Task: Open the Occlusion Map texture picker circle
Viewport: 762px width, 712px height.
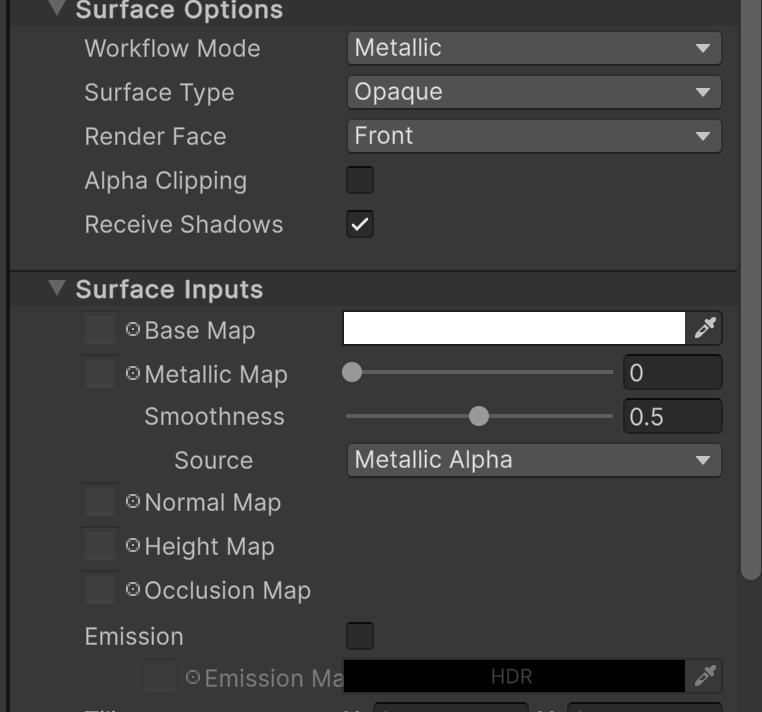Action: (x=133, y=590)
